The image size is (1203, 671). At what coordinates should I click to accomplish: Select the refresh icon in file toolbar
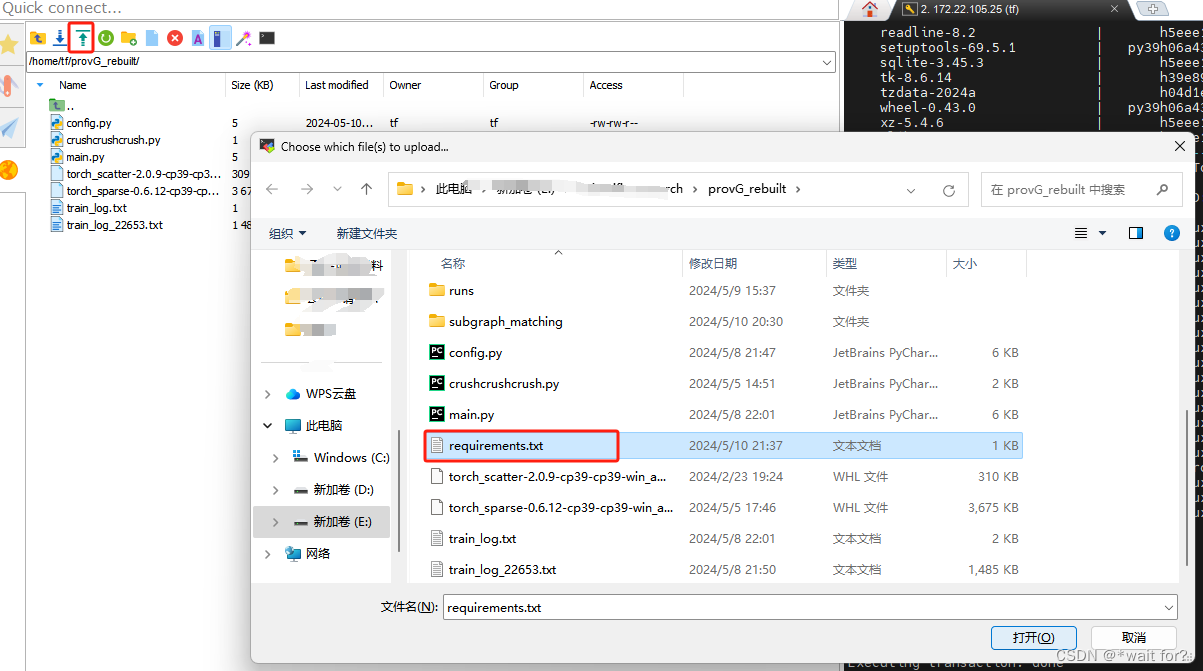tap(106, 37)
